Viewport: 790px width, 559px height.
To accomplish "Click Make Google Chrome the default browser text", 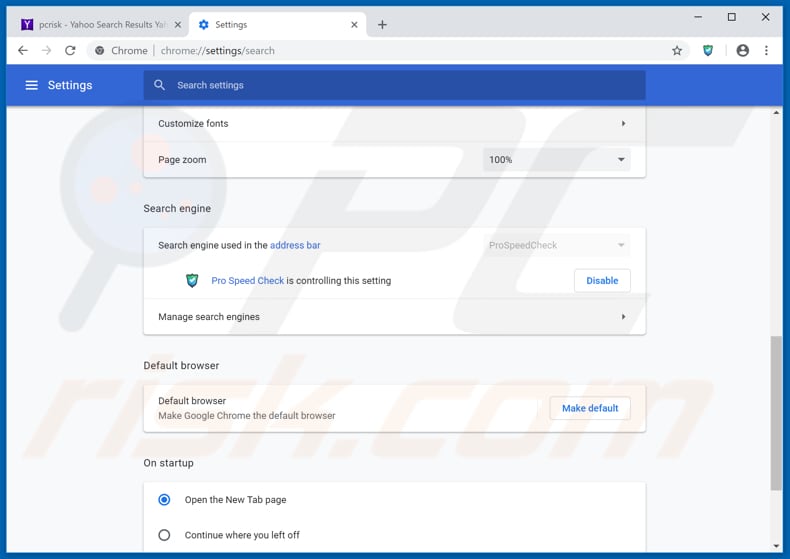I will pyautogui.click(x=246, y=415).
